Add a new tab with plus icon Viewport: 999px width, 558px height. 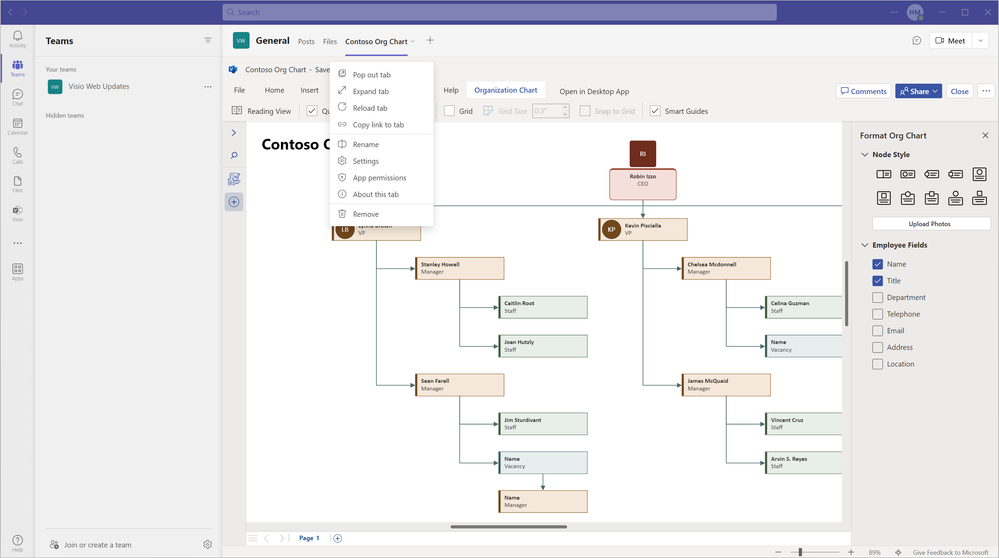point(430,40)
